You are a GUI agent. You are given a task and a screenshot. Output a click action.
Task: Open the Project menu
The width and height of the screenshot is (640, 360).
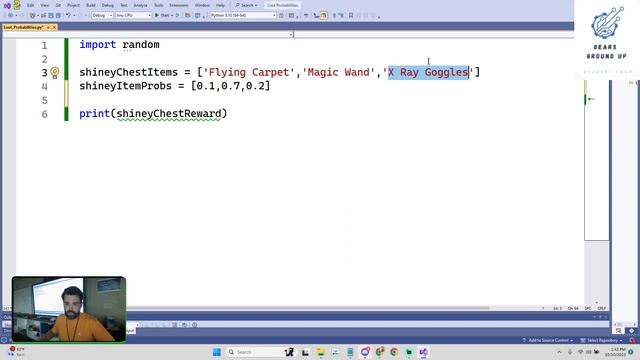(73, 5)
